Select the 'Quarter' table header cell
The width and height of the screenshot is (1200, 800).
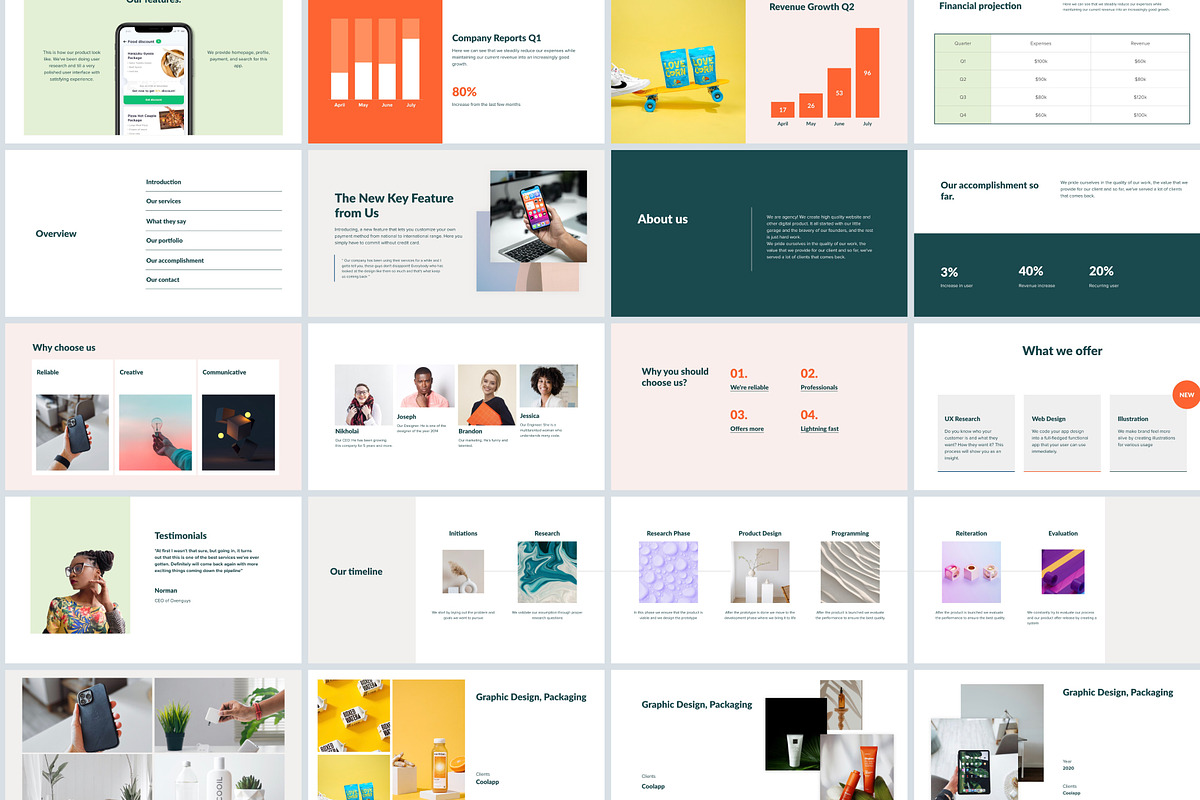pos(963,43)
